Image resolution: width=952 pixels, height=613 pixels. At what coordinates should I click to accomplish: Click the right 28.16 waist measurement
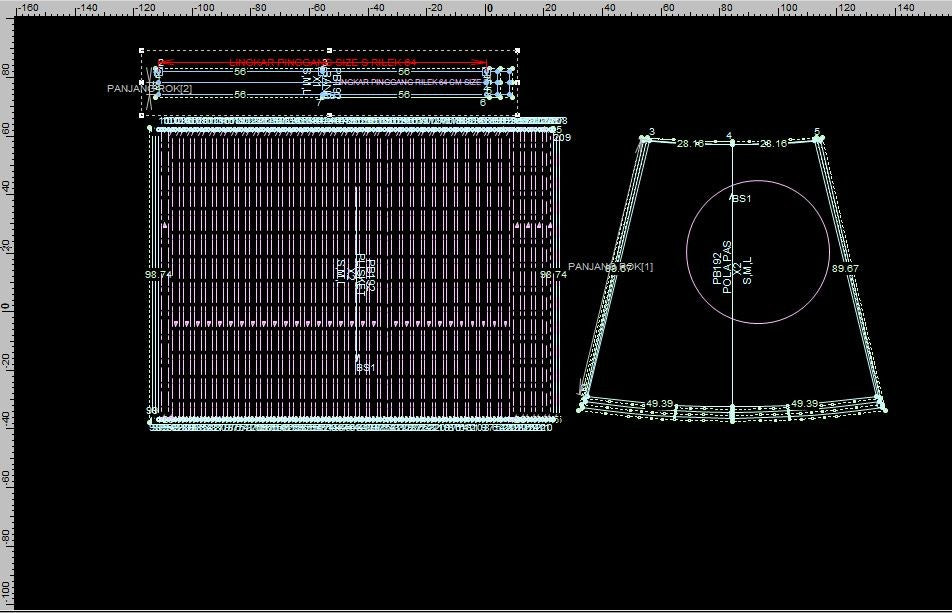[773, 144]
